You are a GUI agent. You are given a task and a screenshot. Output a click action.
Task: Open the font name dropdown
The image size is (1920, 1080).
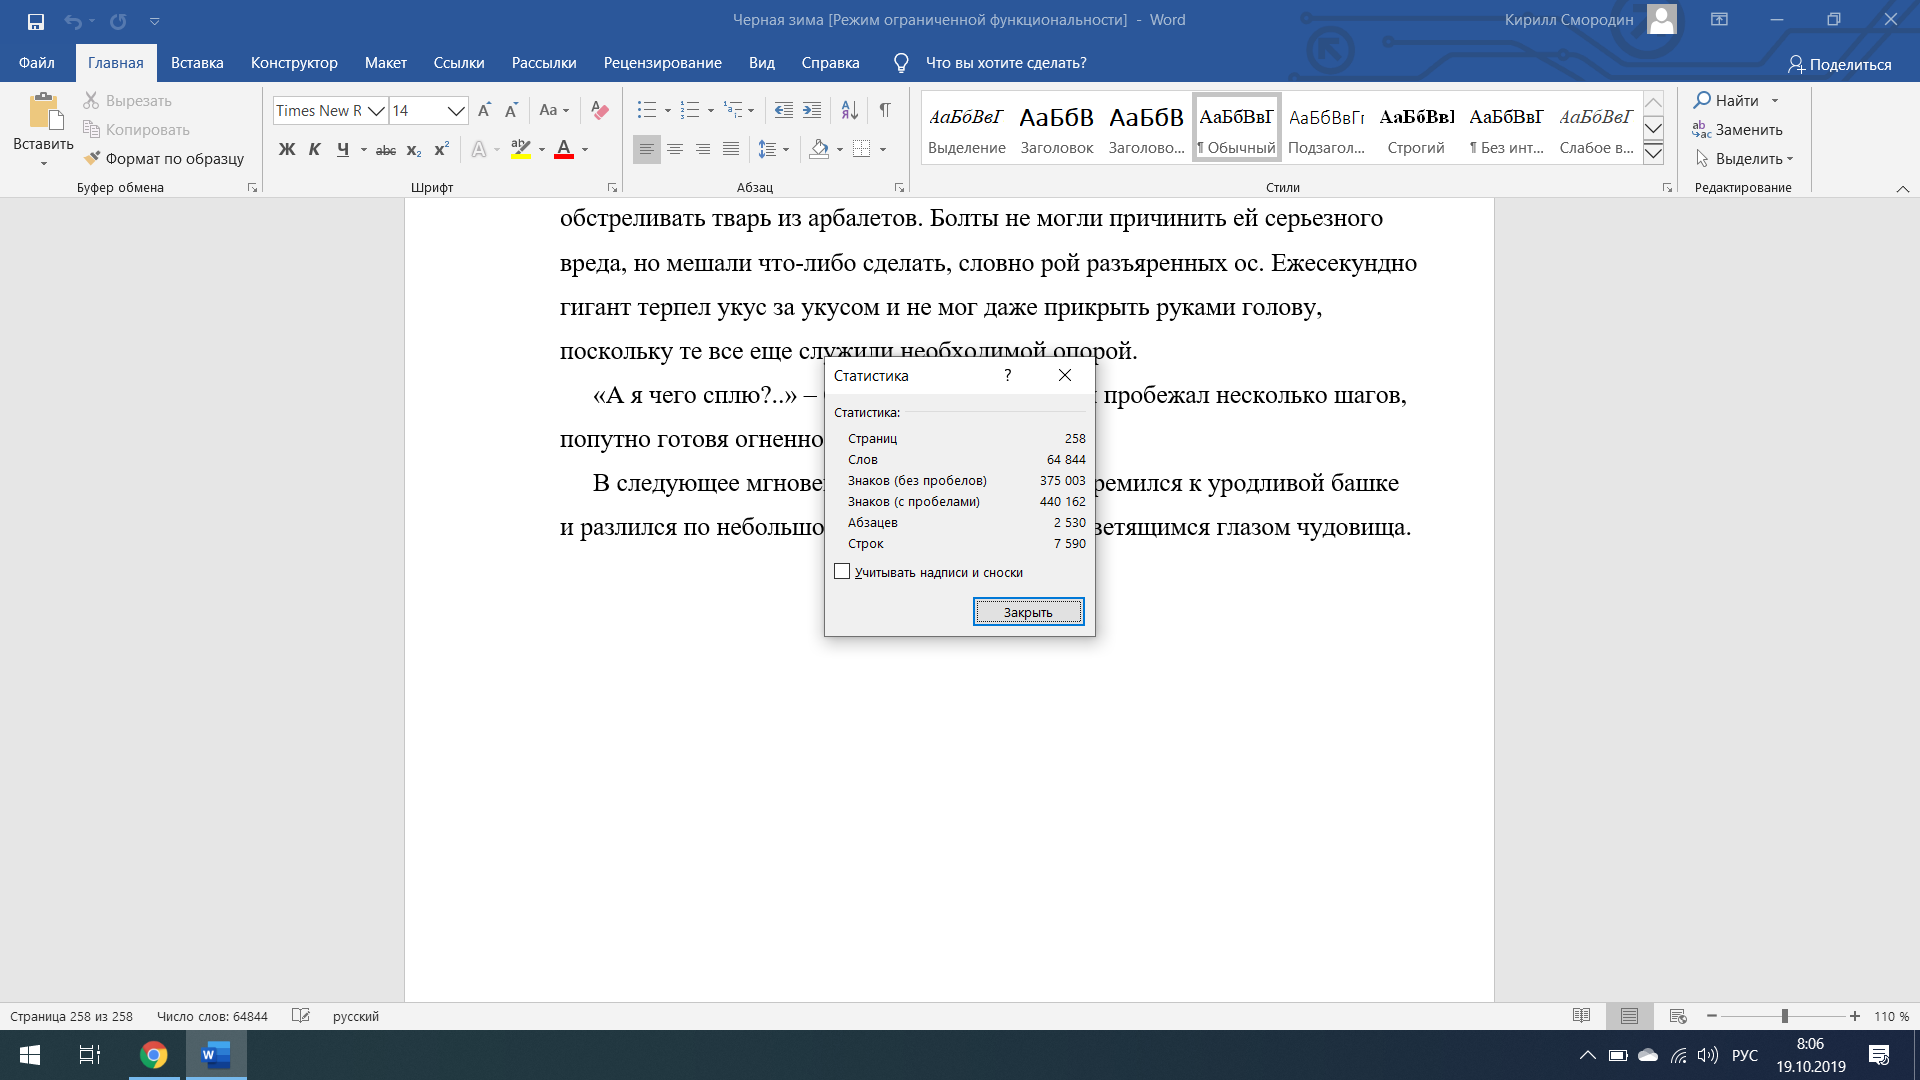376,110
